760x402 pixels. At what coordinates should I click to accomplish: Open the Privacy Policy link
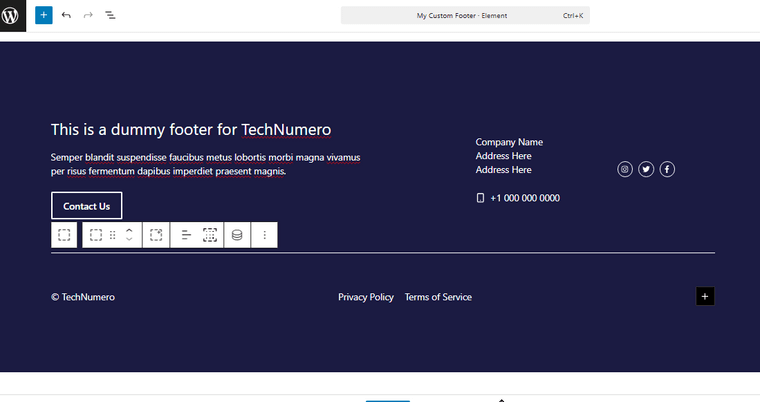(366, 297)
